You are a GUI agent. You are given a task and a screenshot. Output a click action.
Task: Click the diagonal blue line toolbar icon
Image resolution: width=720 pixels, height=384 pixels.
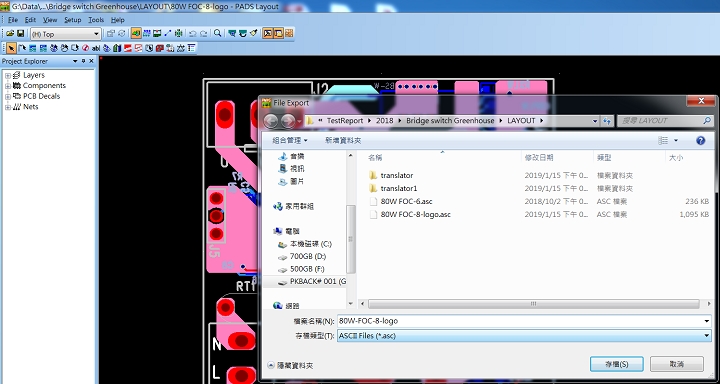coord(168,34)
